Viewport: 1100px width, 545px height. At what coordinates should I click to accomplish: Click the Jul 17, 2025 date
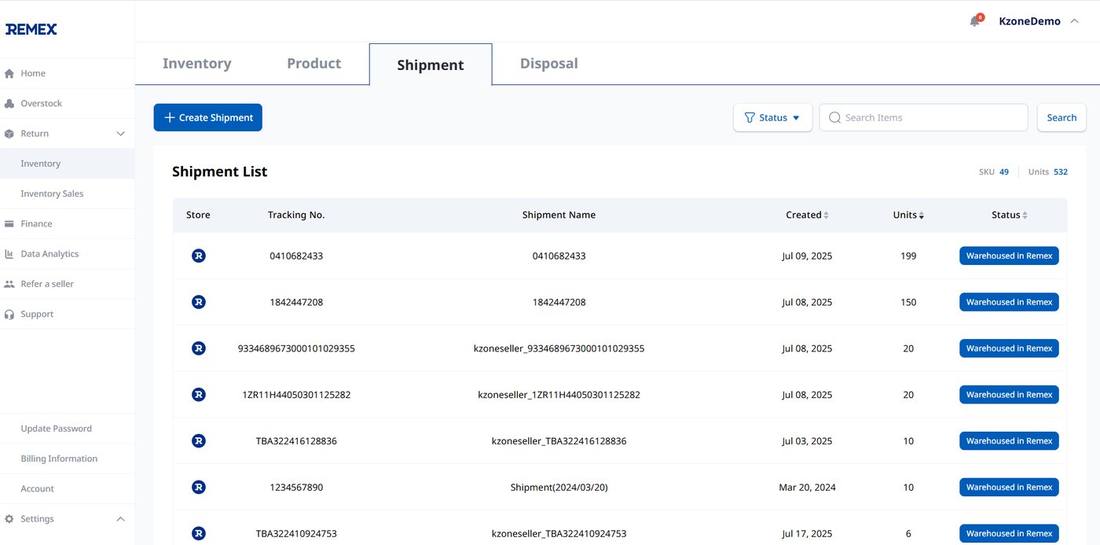(807, 534)
